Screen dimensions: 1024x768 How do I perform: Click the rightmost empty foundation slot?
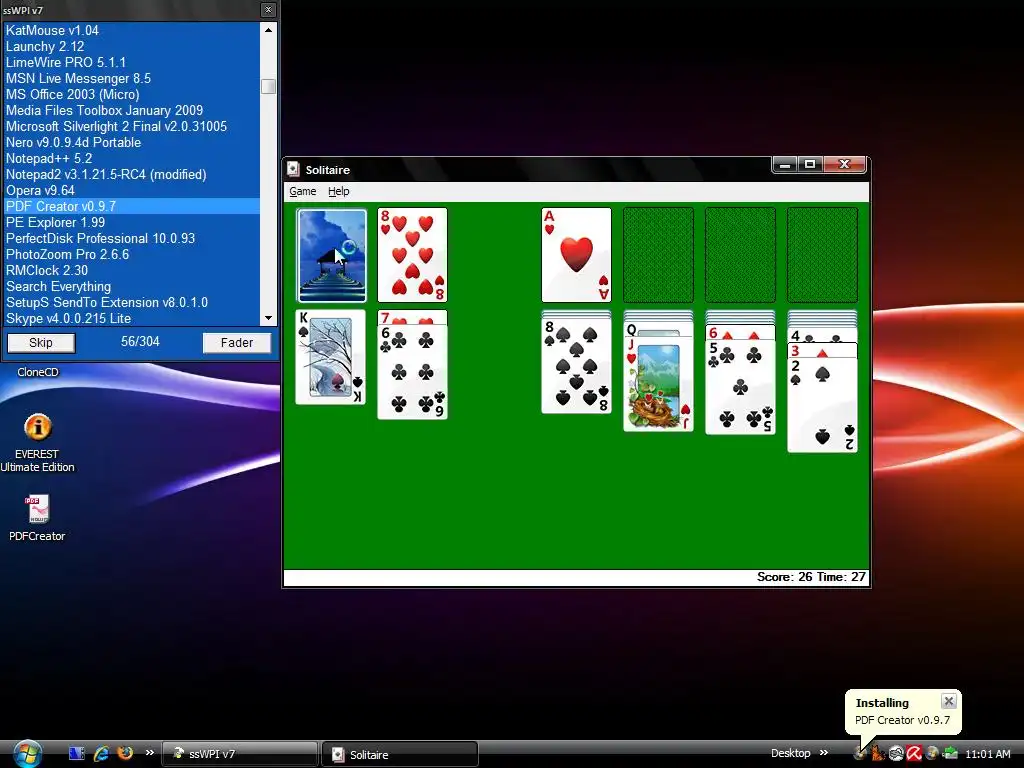pyautogui.click(x=822, y=255)
